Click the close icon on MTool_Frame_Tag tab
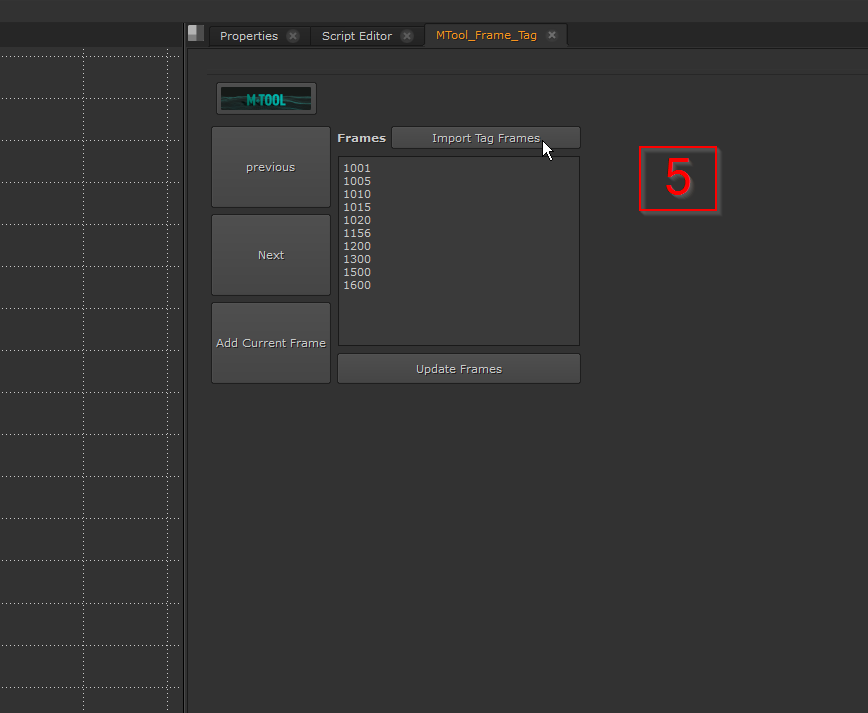The height and width of the screenshot is (713, 868). 552,34
